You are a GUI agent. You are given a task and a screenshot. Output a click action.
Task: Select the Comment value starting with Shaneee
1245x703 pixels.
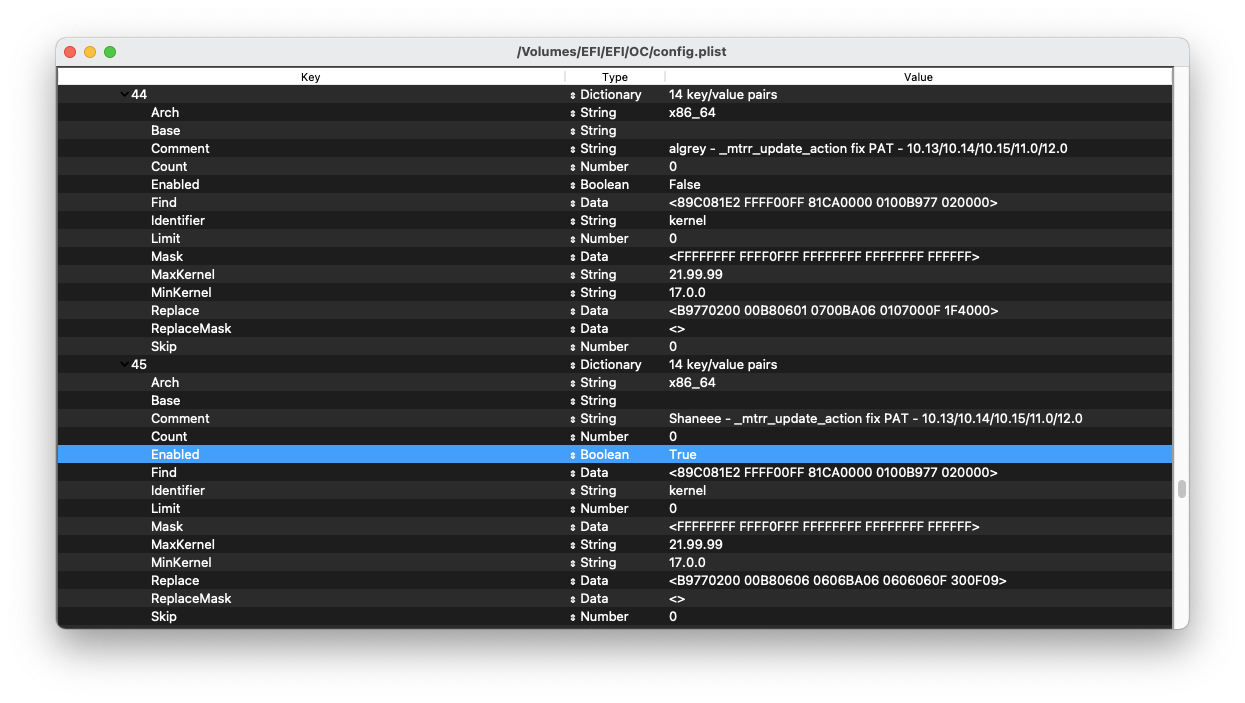(x=875, y=419)
